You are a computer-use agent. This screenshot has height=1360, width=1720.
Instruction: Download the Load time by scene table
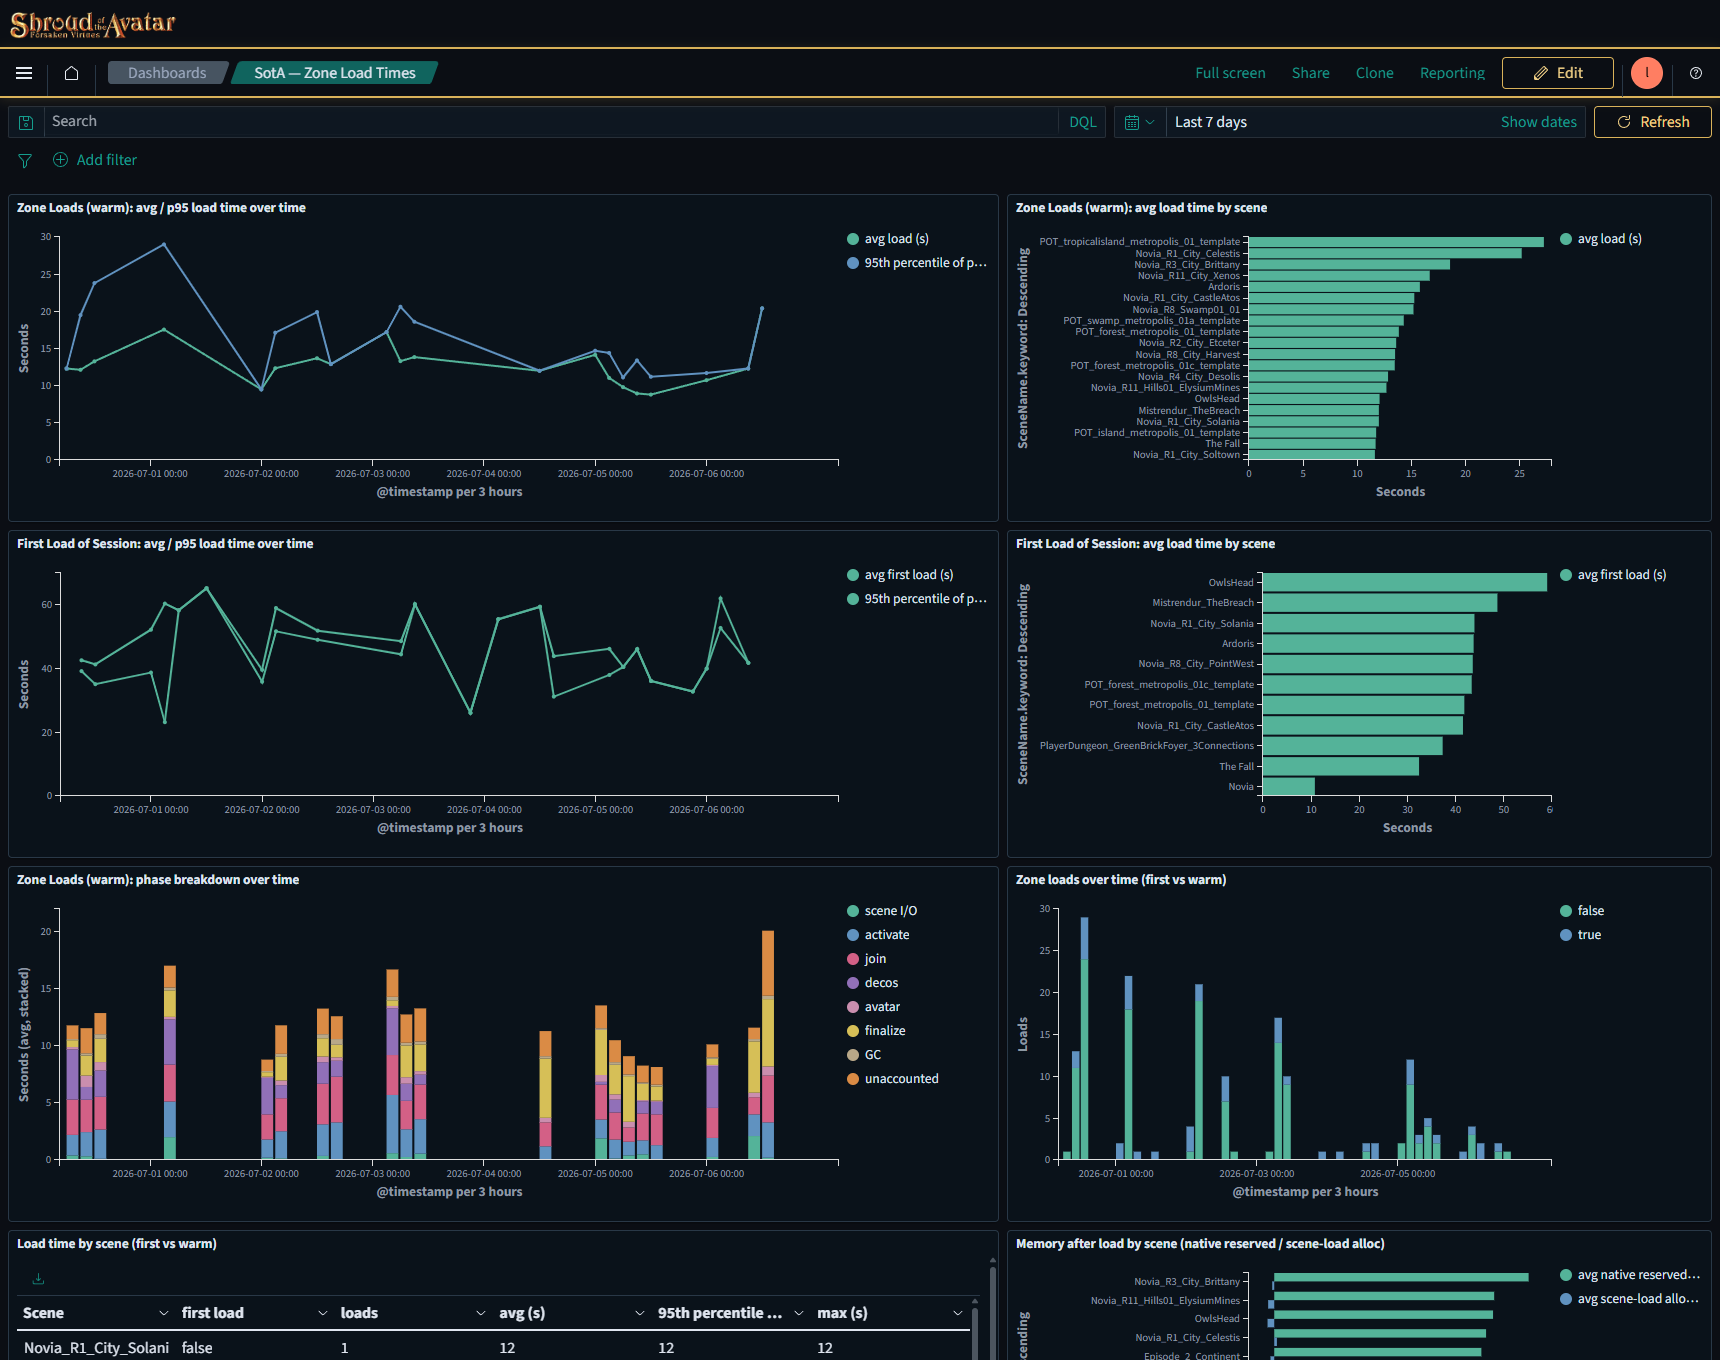[x=38, y=1279]
